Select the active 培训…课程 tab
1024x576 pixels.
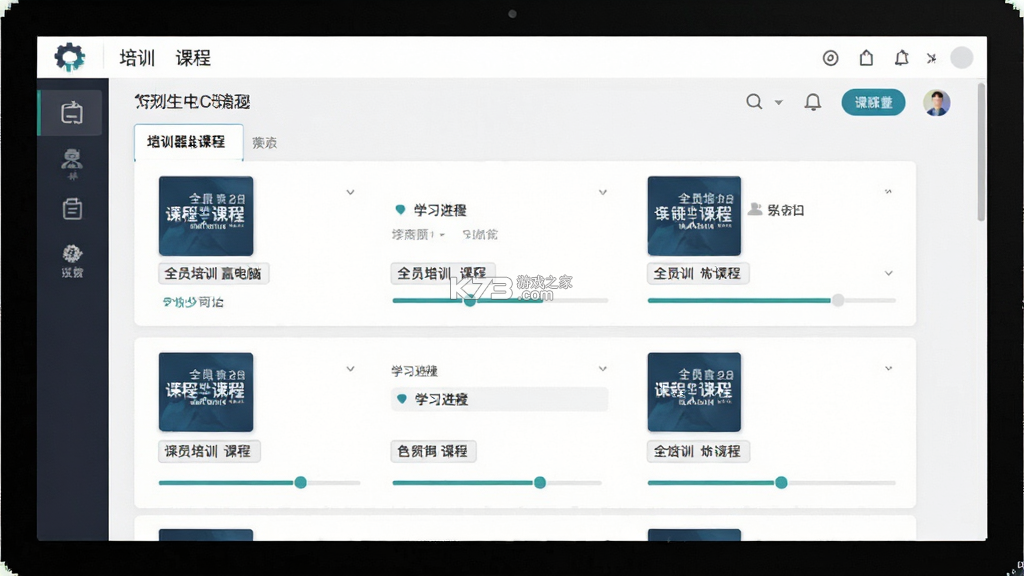coord(189,142)
